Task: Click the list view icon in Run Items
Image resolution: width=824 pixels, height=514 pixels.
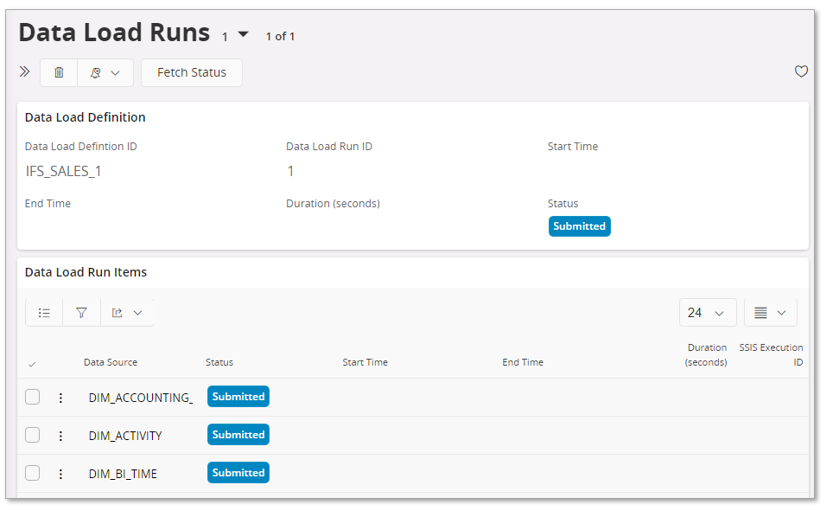Action: tap(44, 313)
